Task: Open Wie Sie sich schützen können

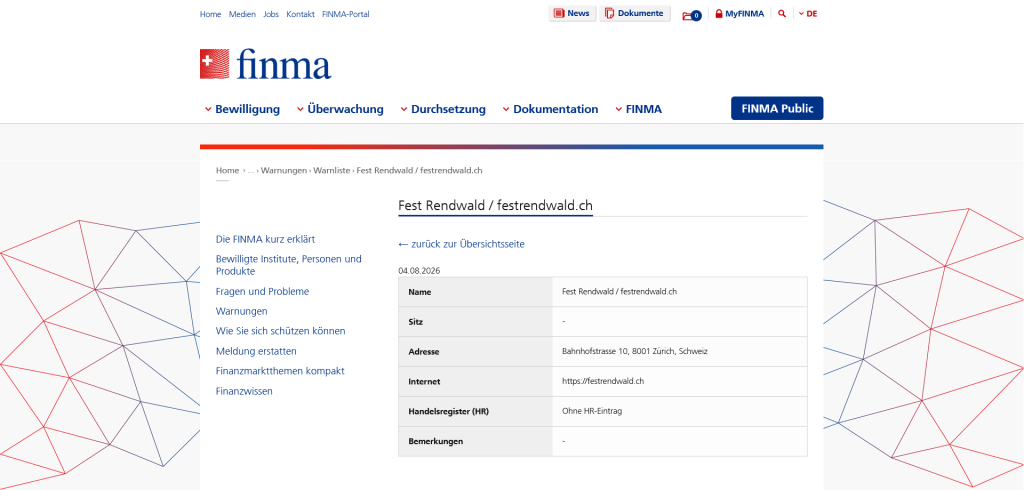Action: pyautogui.click(x=281, y=331)
